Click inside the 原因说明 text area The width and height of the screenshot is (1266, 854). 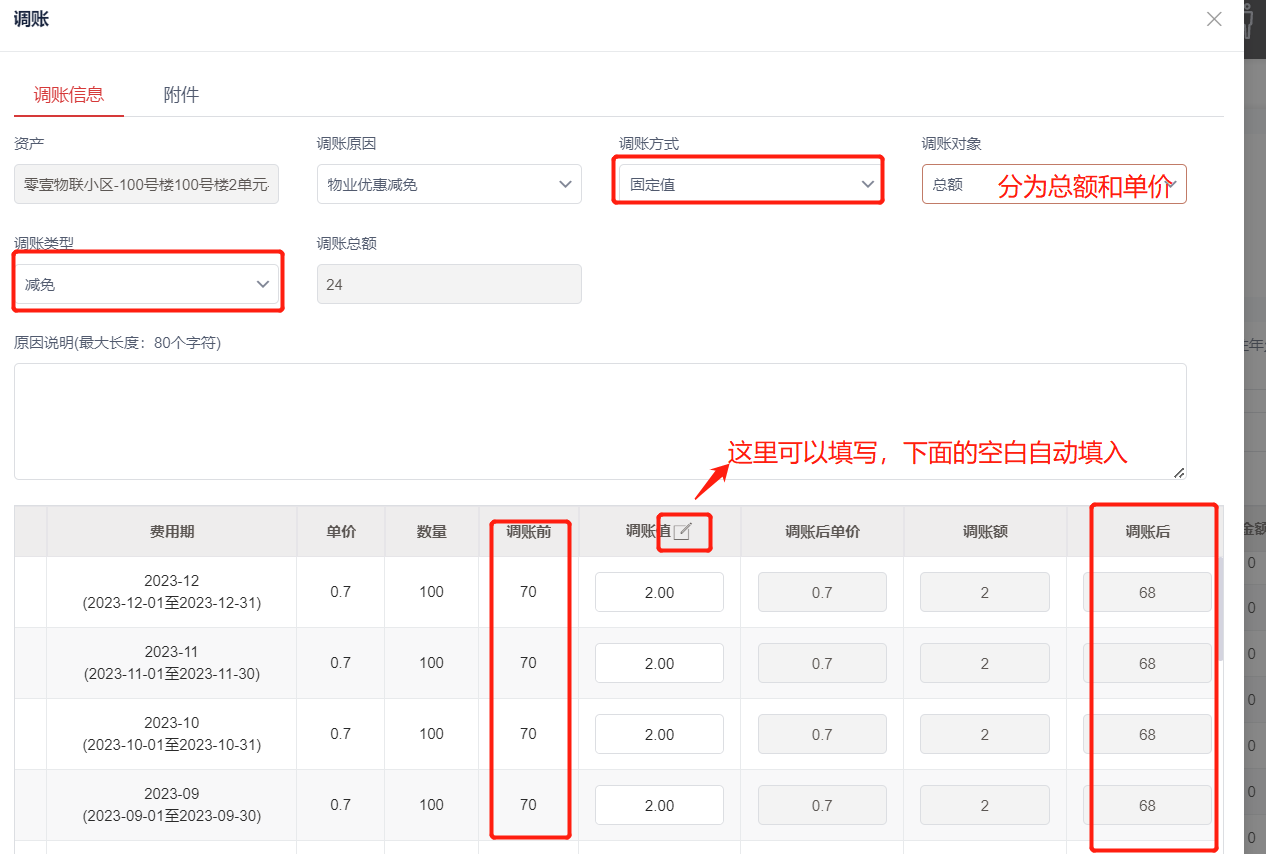(600, 421)
